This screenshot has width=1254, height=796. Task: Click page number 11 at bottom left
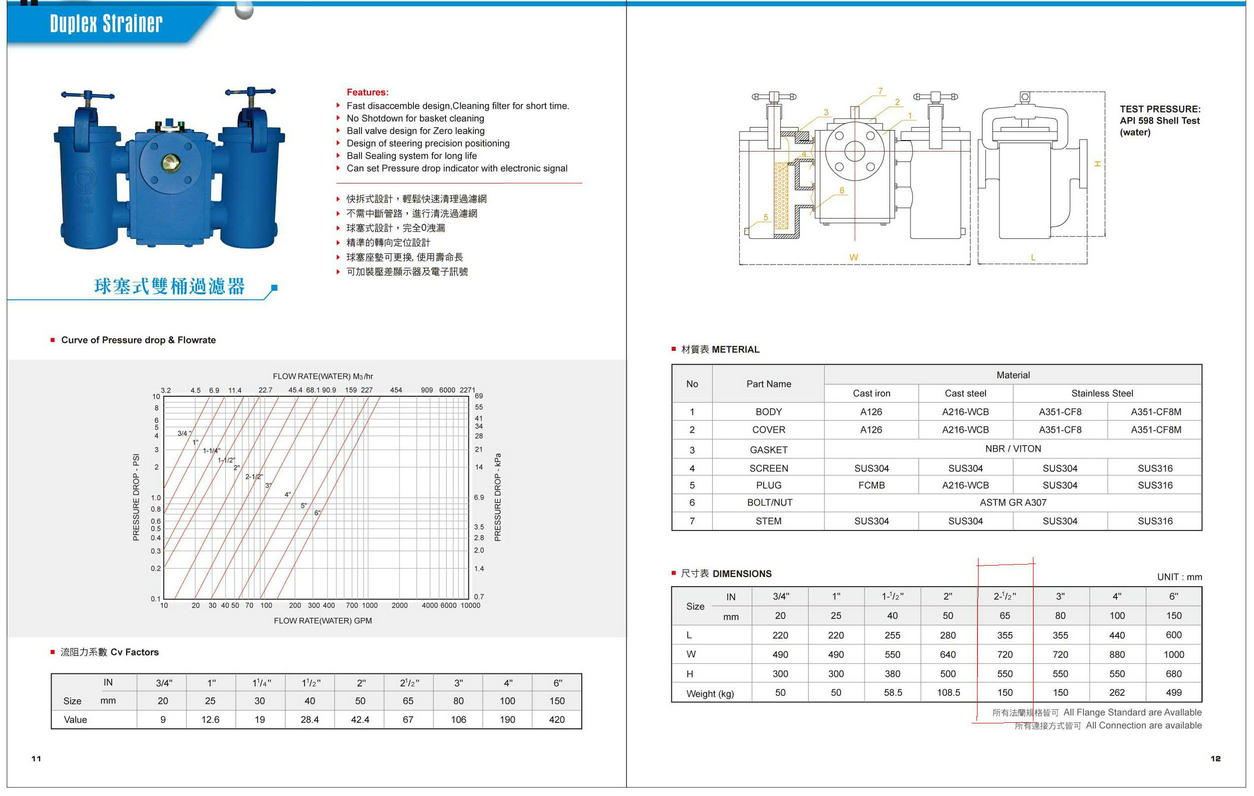click(36, 759)
